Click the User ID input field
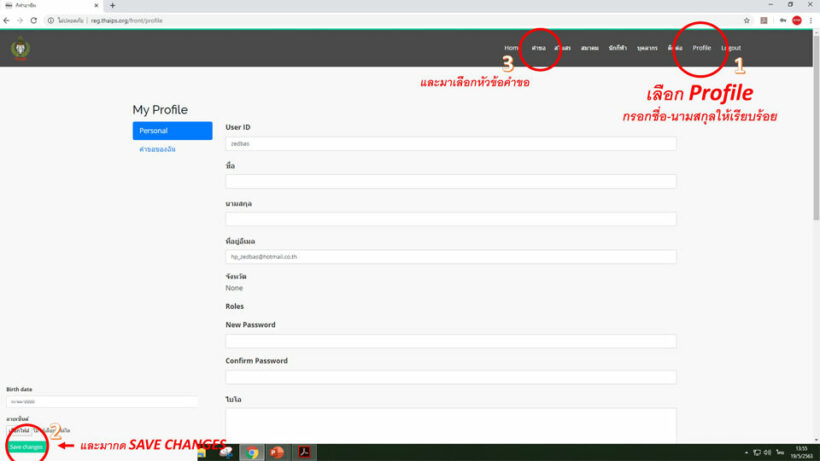The height and width of the screenshot is (461, 820). (x=451, y=144)
